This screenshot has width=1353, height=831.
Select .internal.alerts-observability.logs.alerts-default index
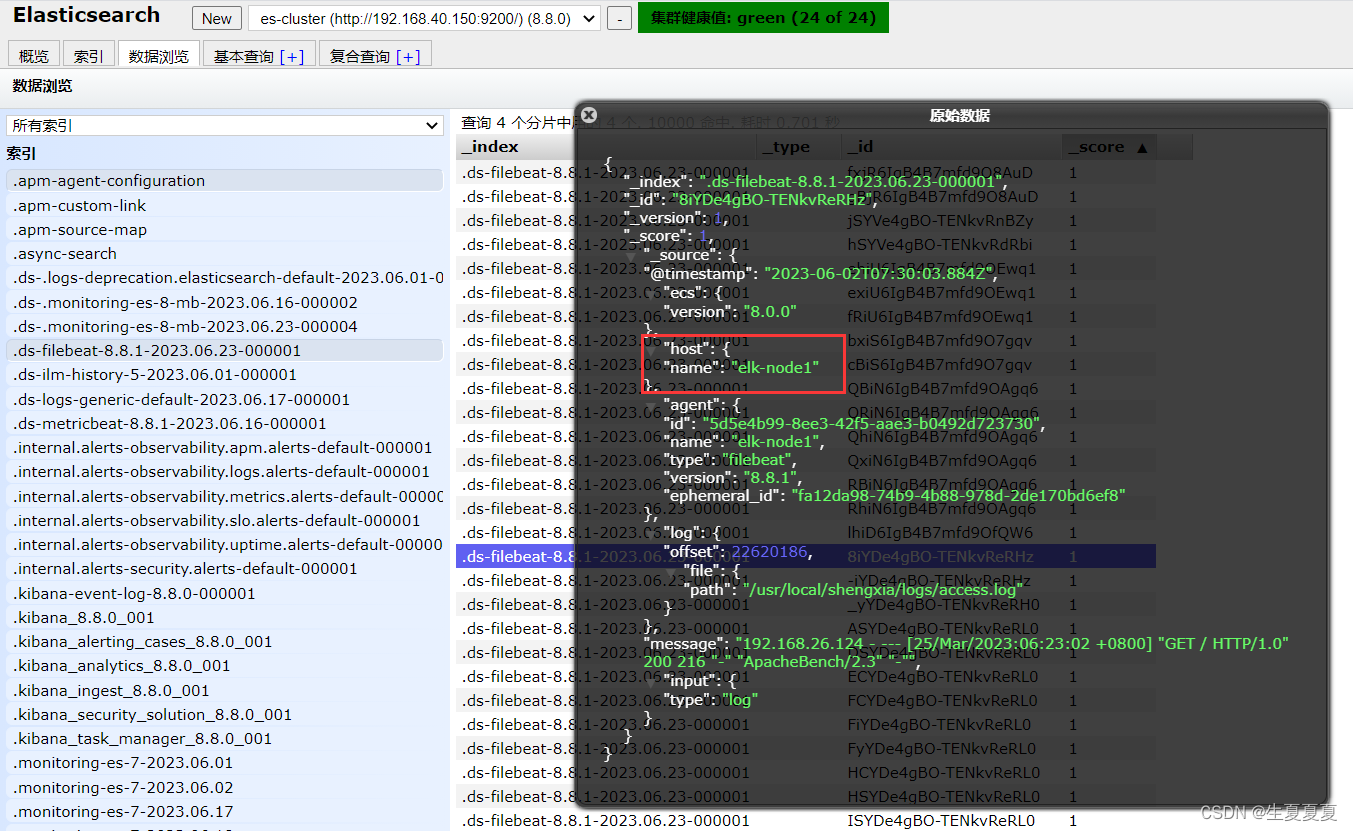click(x=225, y=472)
